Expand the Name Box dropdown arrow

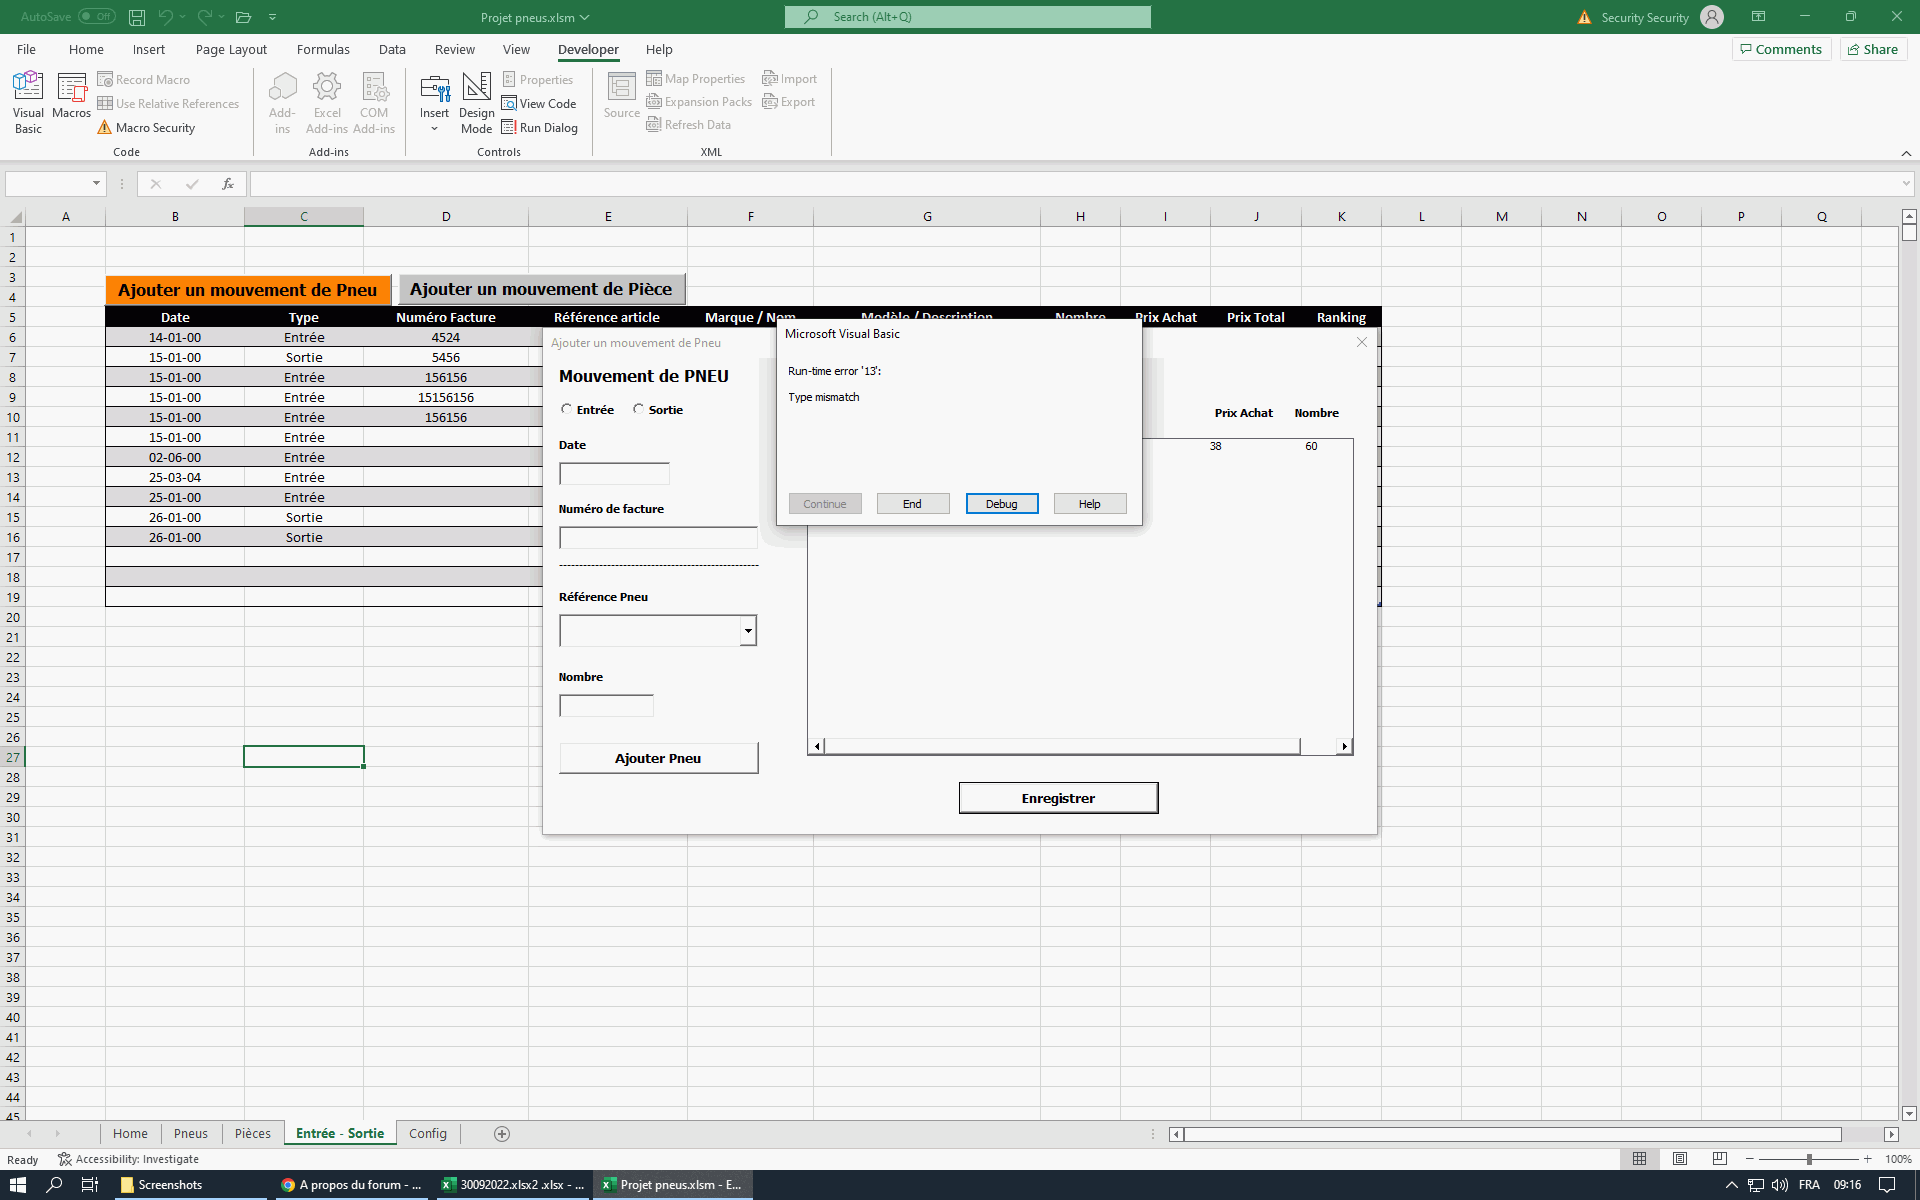pos(96,184)
